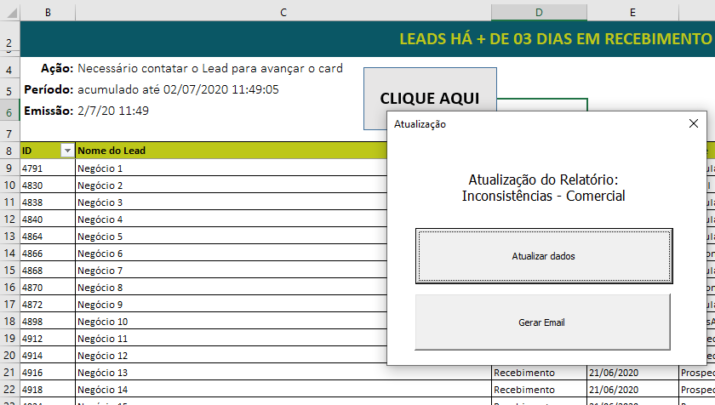Screen dimensions: 715x405
Task: Close the Atualização dialog
Action: [x=694, y=124]
